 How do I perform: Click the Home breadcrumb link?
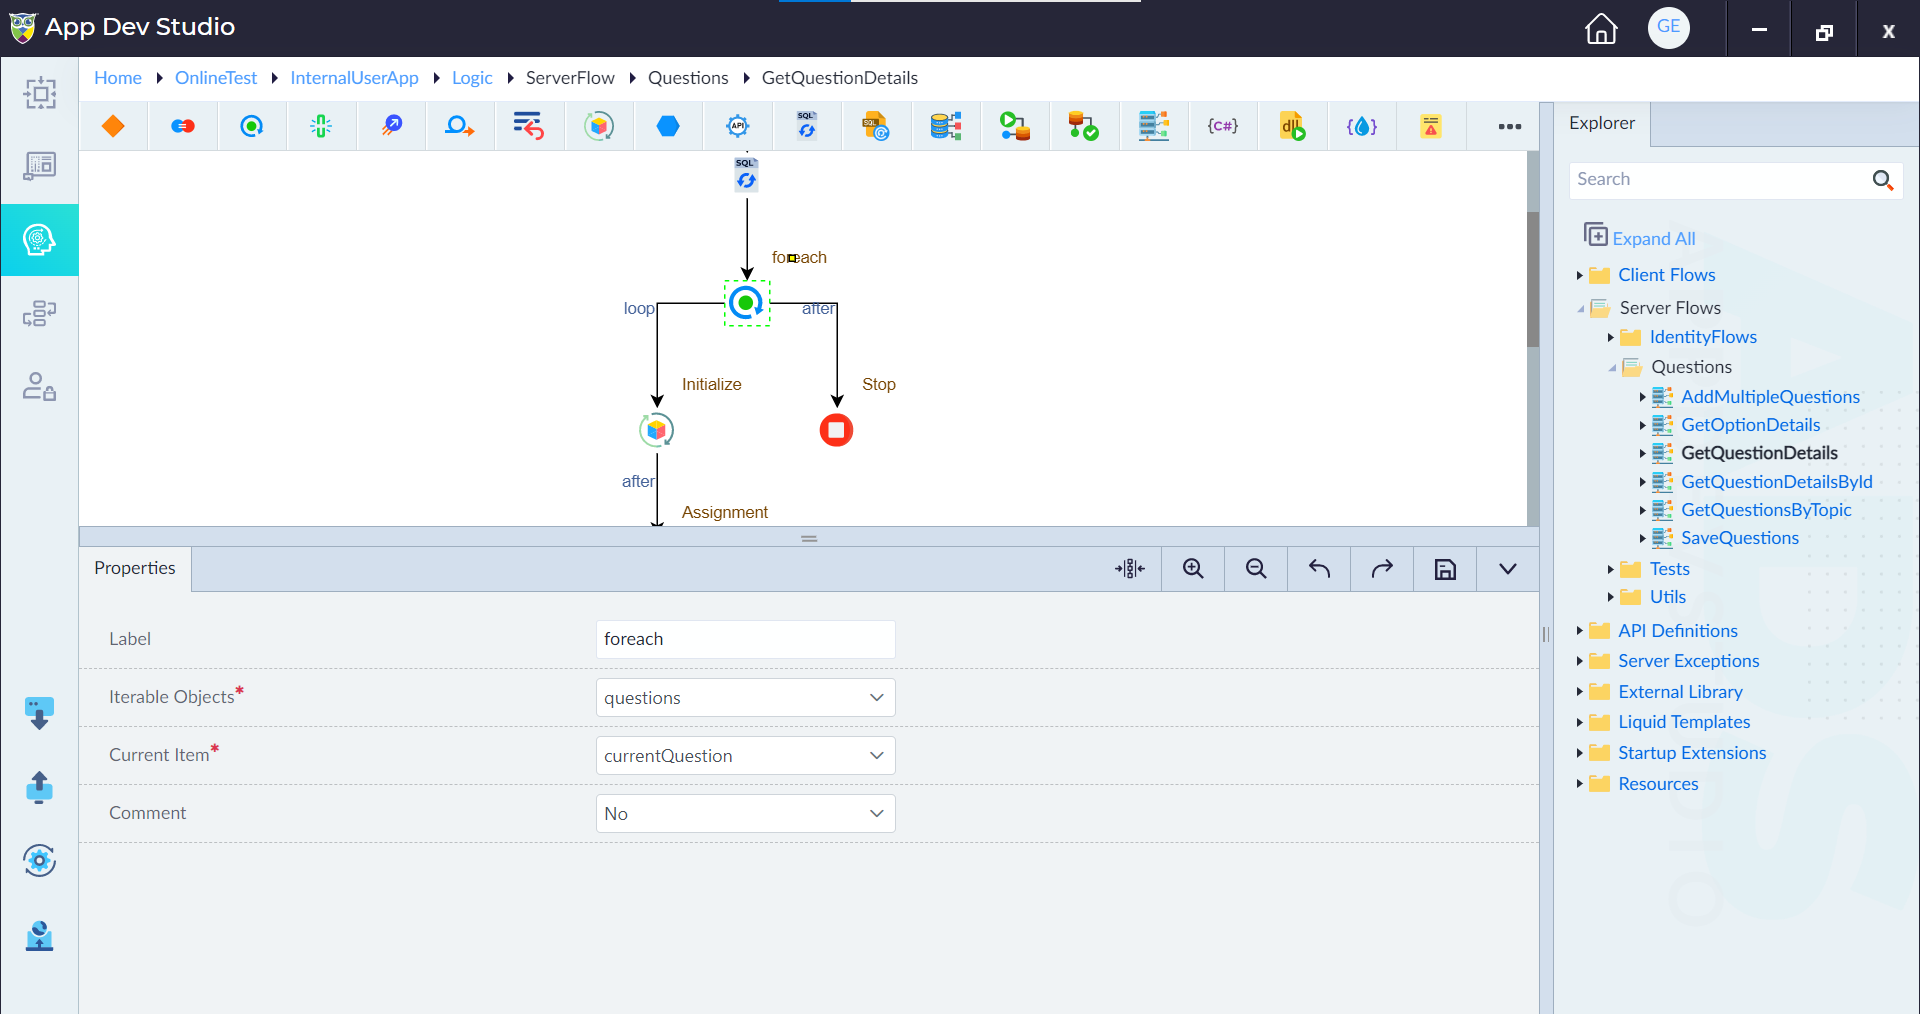point(118,78)
